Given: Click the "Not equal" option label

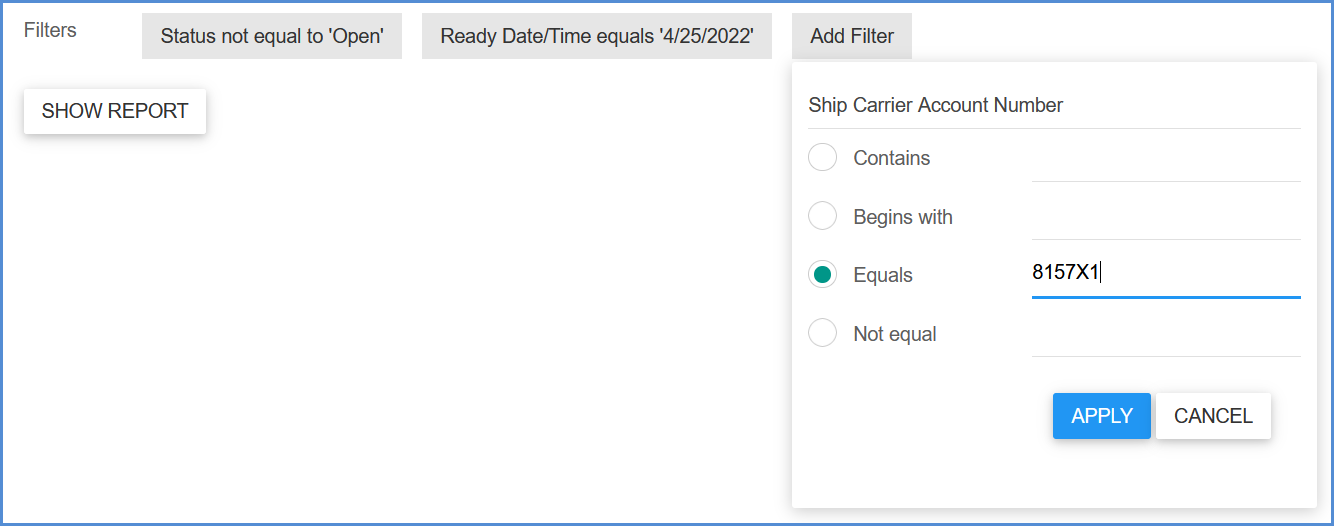Looking at the screenshot, I should click(x=895, y=334).
